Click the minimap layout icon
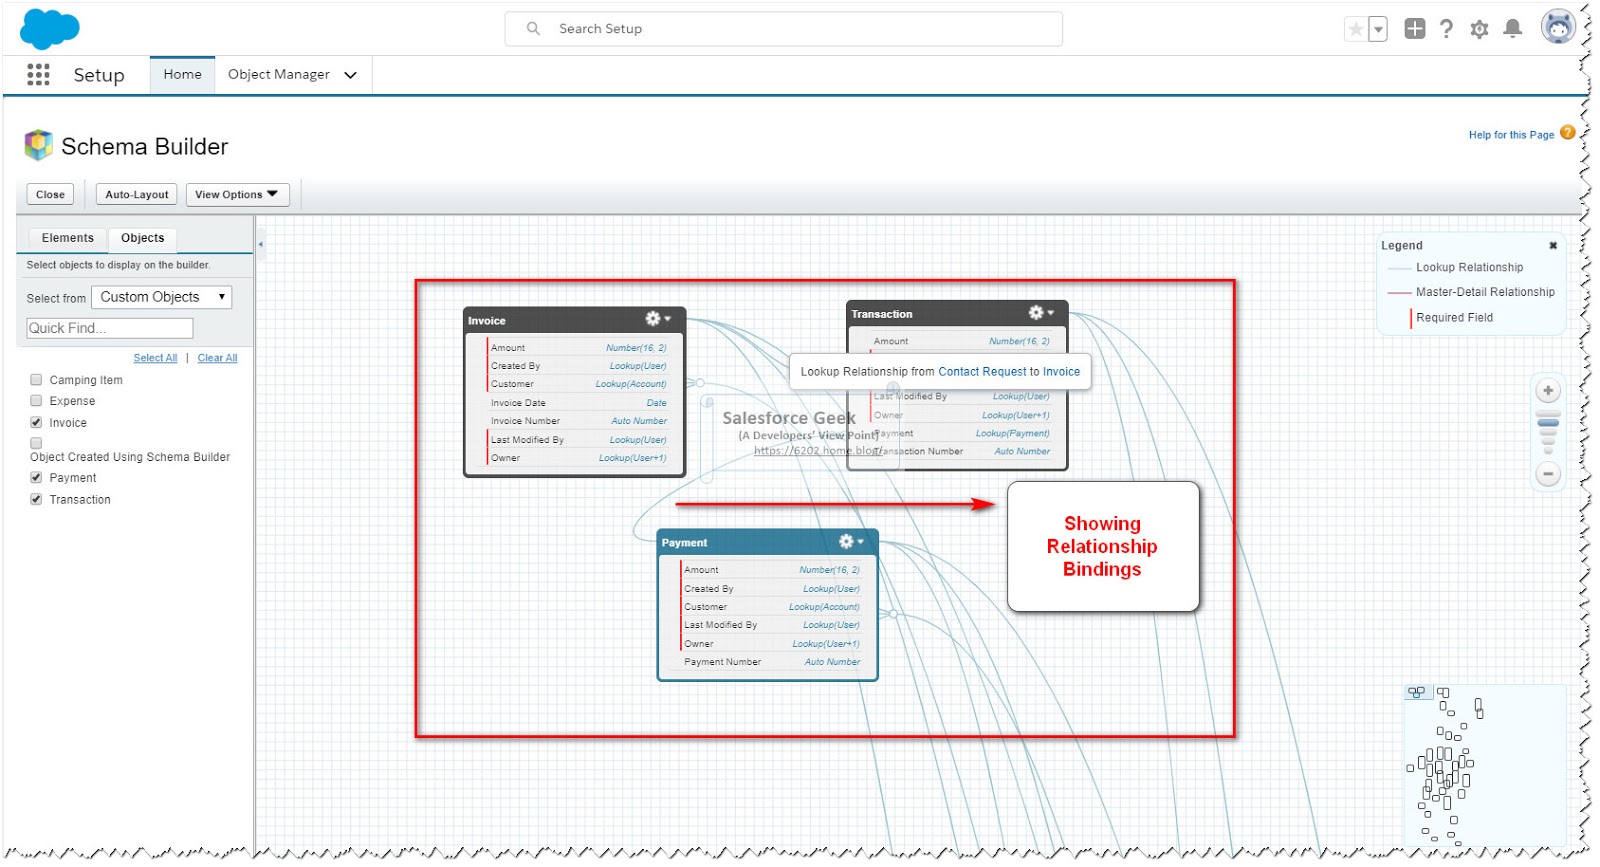The image size is (1600, 867). (x=1416, y=692)
